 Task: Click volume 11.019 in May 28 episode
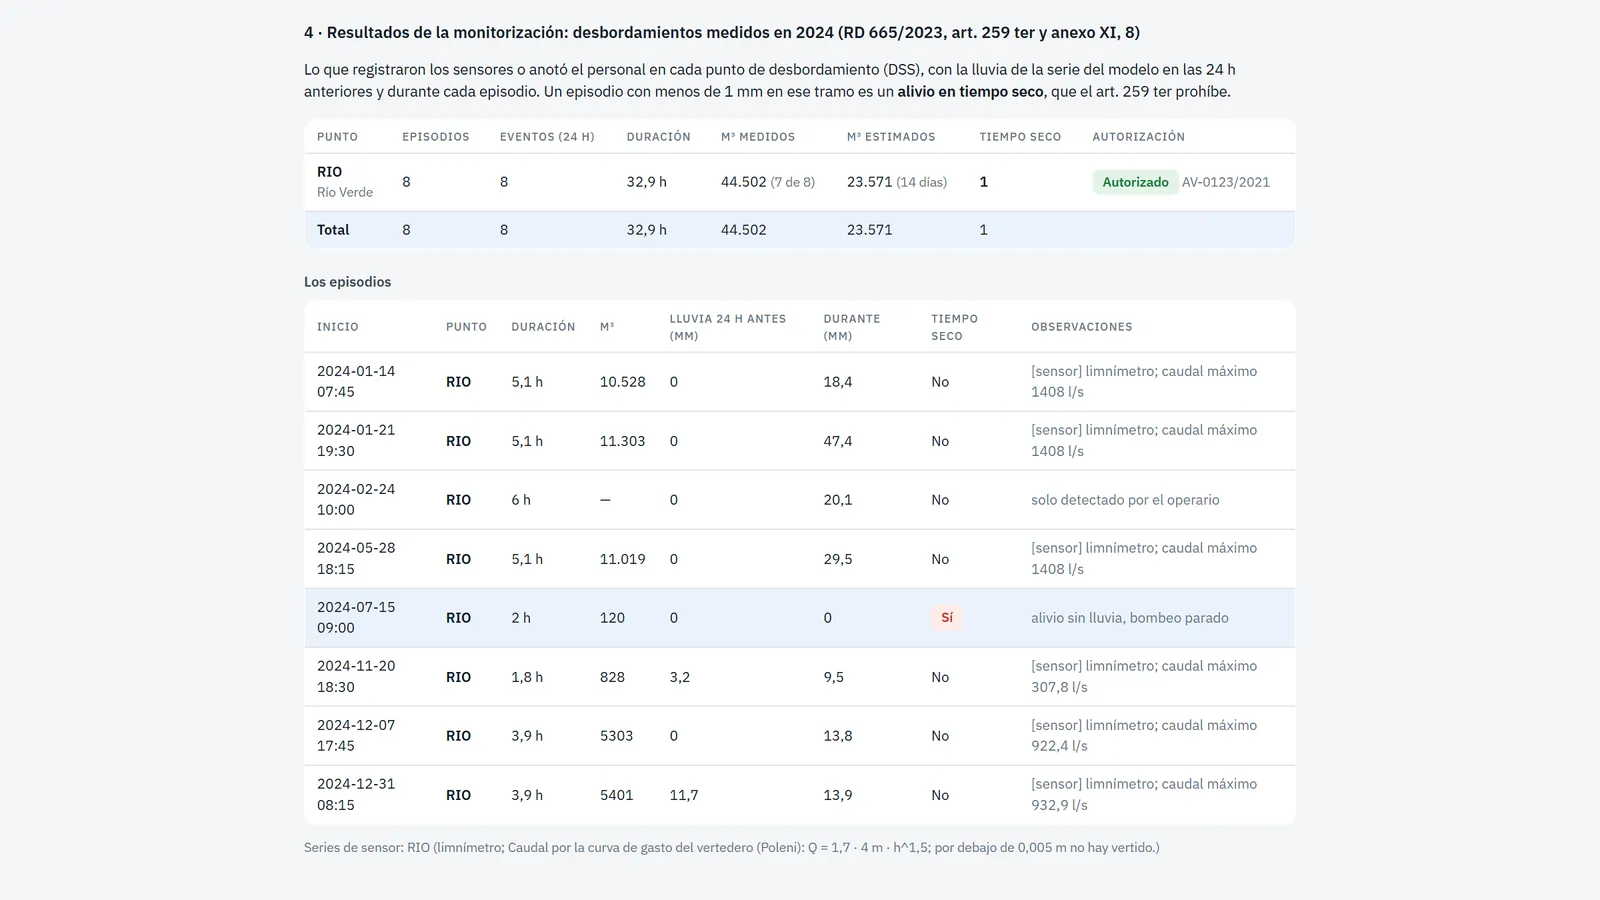(623, 559)
